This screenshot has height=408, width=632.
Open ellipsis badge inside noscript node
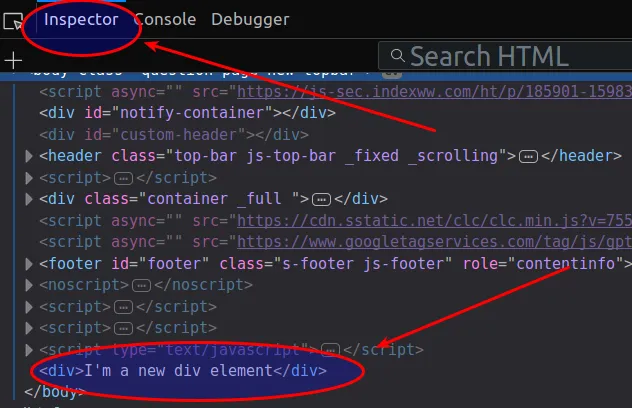pos(141,286)
